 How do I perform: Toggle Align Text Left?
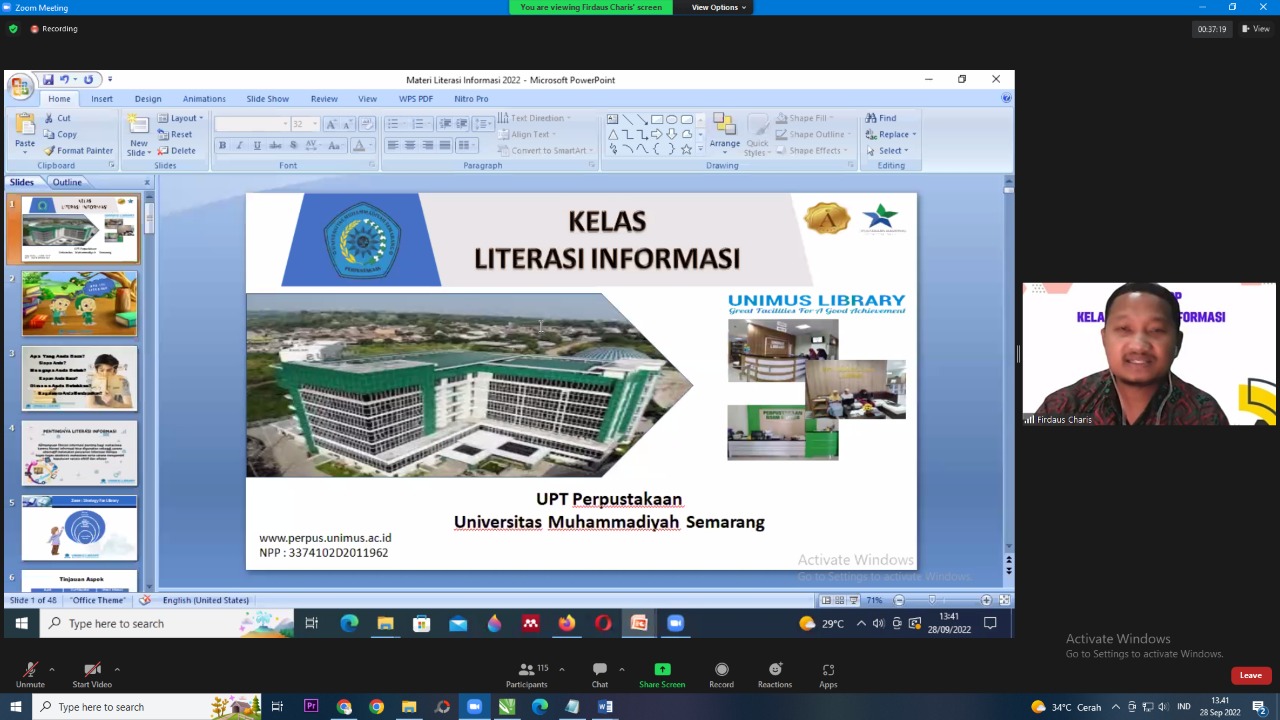[x=393, y=146]
